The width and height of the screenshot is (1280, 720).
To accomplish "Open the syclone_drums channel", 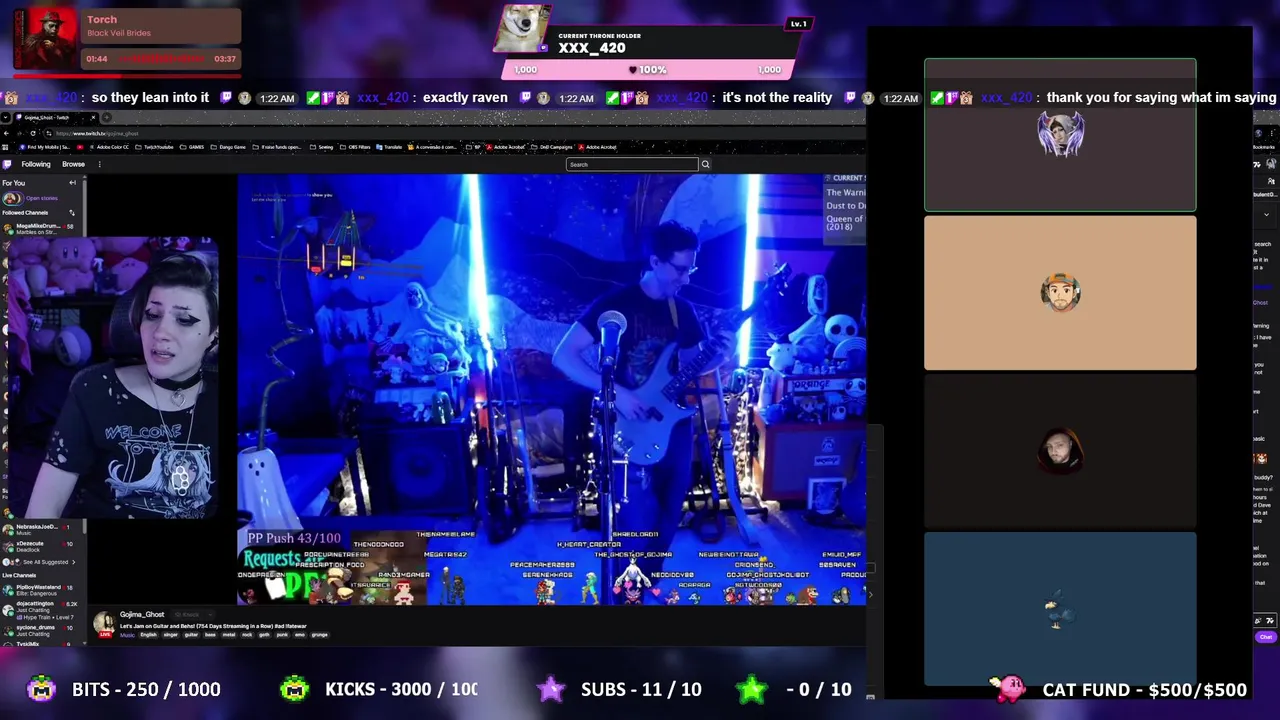I will pos(40,630).
